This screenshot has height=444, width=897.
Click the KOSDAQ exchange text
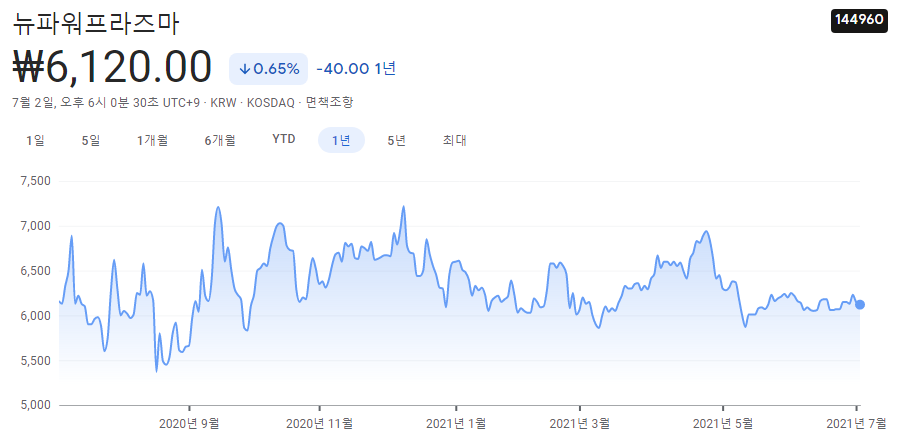(x=270, y=103)
